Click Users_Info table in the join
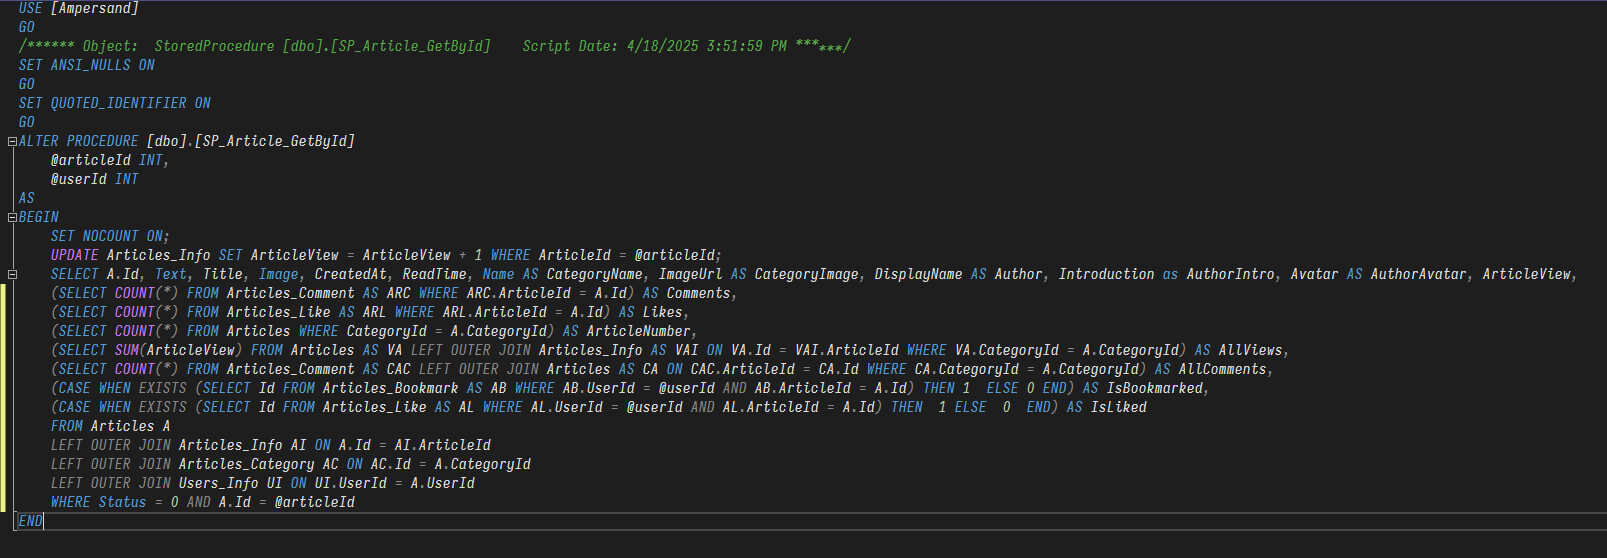Viewport: 1607px width, 558px height. (x=218, y=483)
